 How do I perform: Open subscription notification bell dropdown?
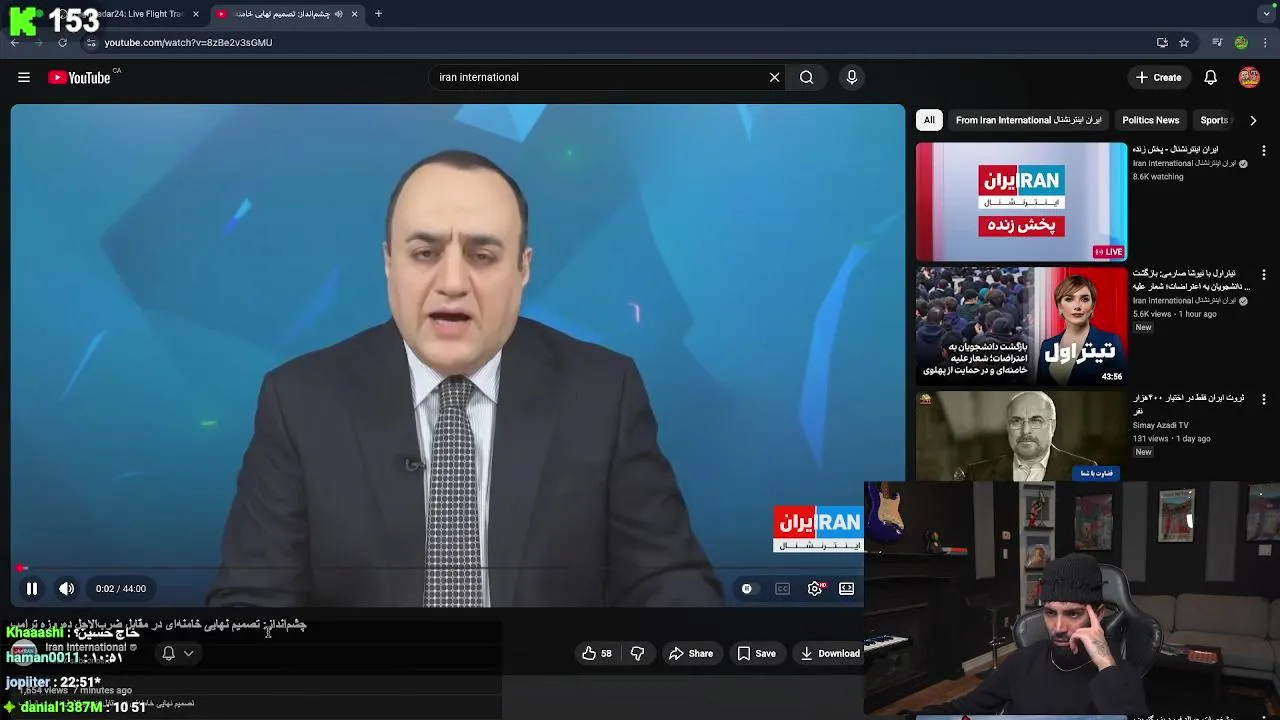click(x=178, y=653)
